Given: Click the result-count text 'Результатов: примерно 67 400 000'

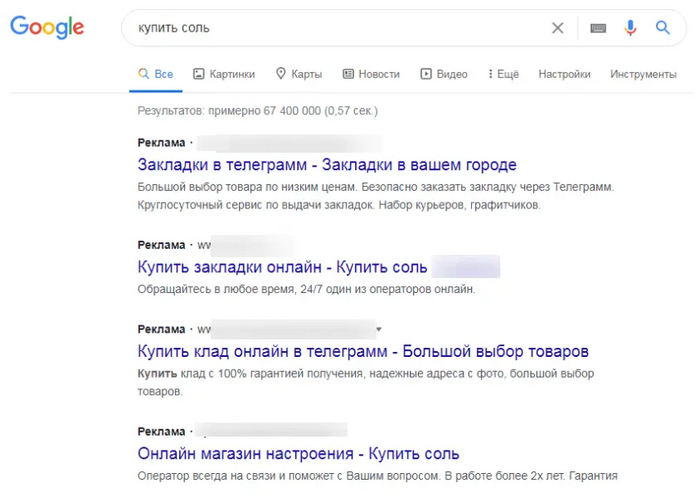Looking at the screenshot, I should coord(229,111).
